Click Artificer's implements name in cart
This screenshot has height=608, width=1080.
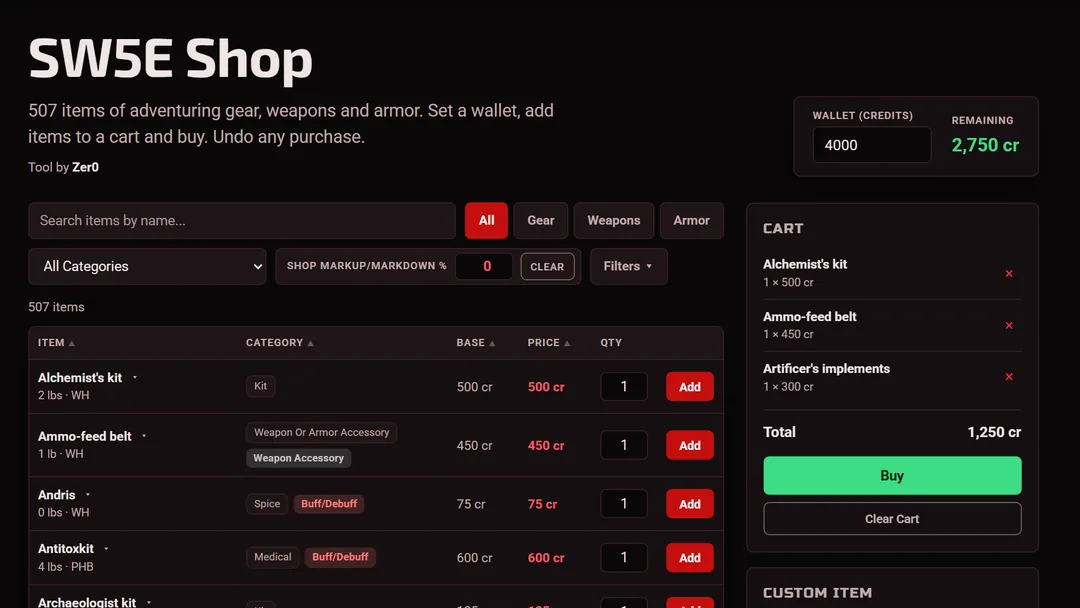coord(826,368)
